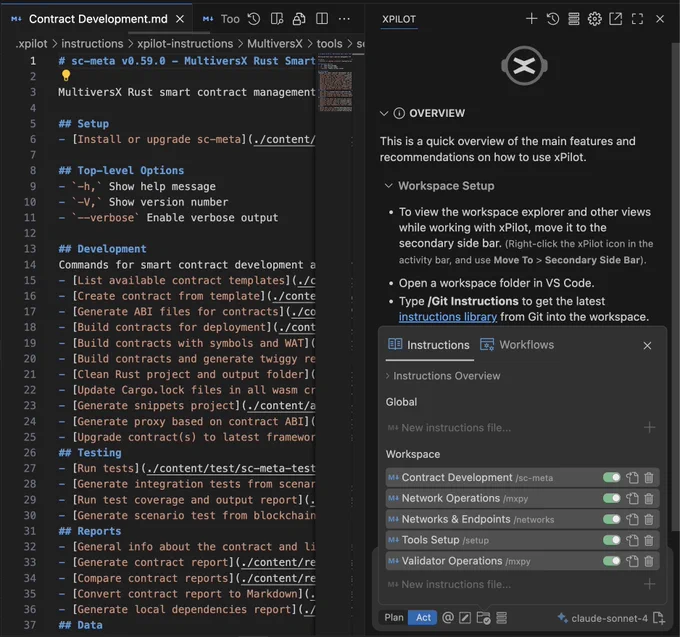Open xPilot settings gear icon
Image resolution: width=680 pixels, height=637 pixels.
(595, 19)
